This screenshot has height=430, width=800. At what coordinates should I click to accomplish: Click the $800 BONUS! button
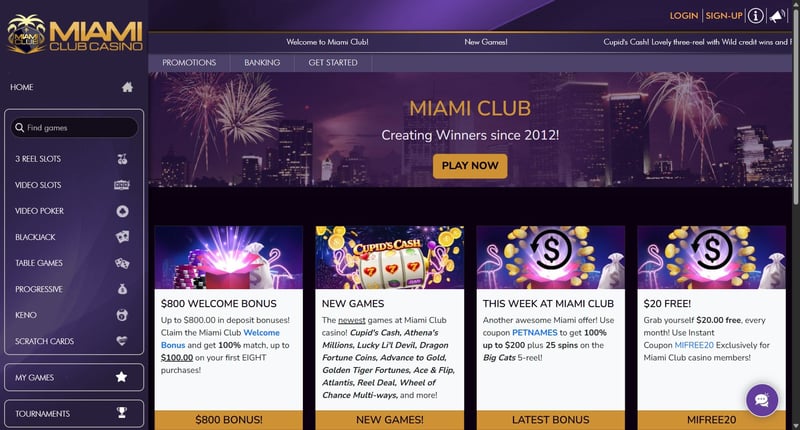pos(229,420)
